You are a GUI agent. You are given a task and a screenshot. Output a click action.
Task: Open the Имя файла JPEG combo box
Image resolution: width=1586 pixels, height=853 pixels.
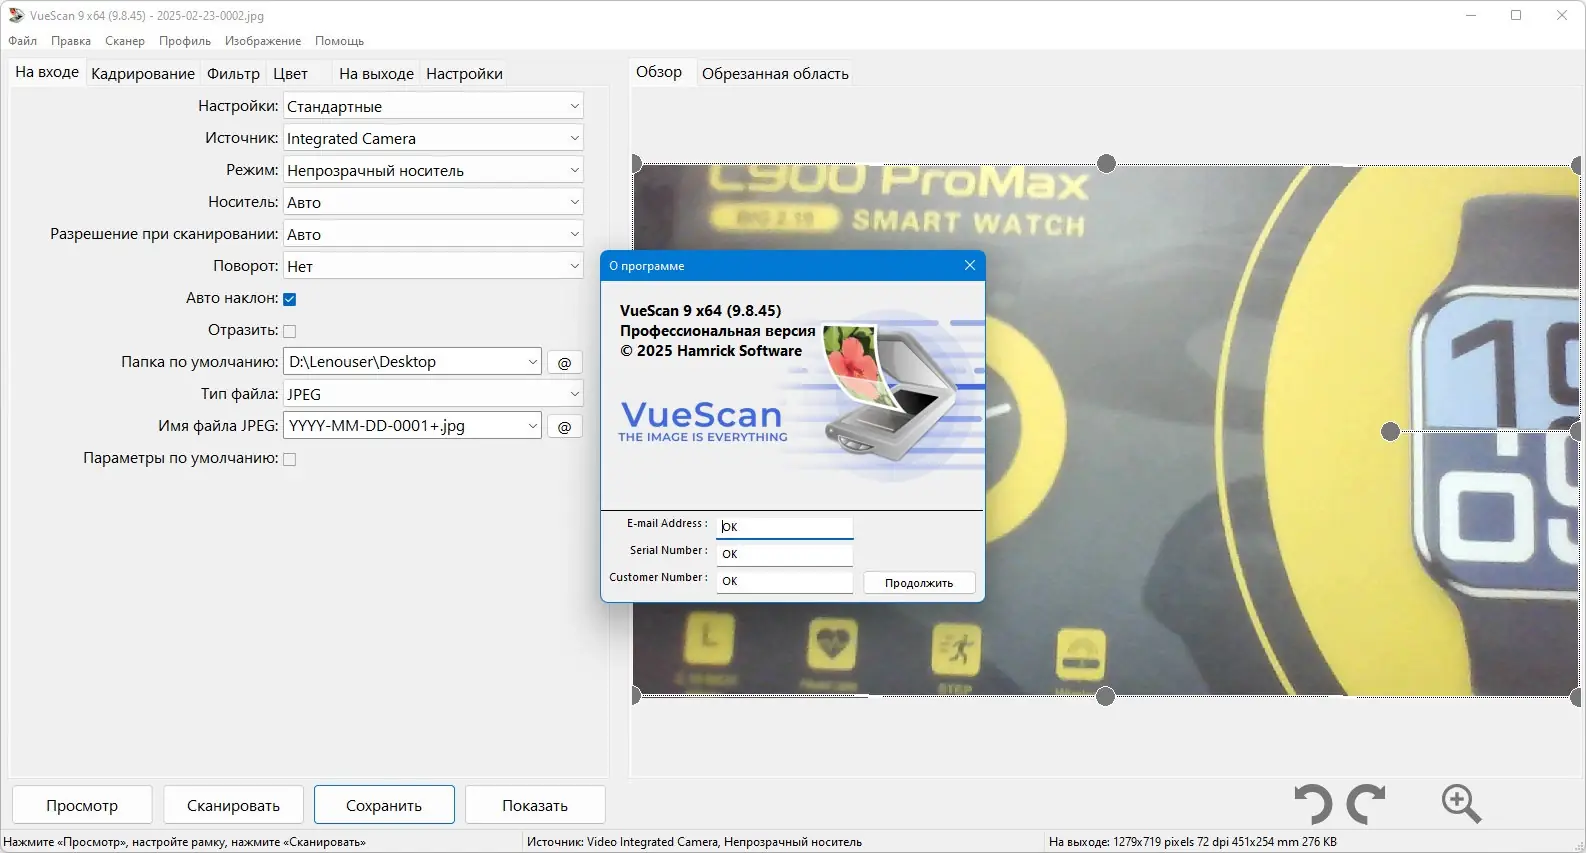(413, 426)
